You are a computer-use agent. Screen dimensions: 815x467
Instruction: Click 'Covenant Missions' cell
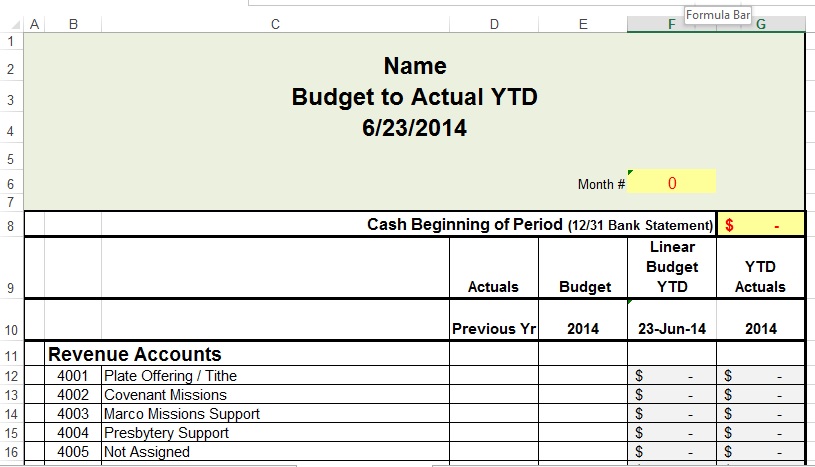(x=275, y=395)
